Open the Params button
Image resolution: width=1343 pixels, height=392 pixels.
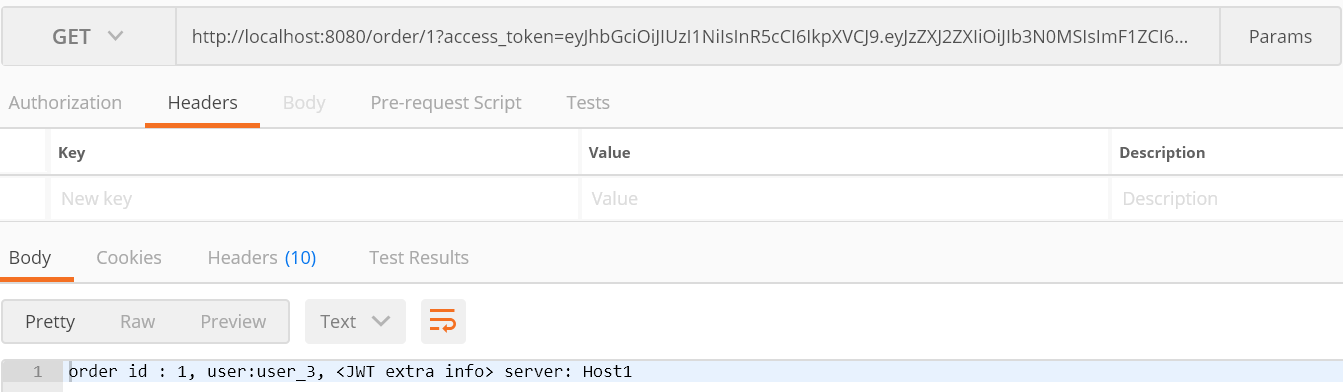(x=1280, y=37)
